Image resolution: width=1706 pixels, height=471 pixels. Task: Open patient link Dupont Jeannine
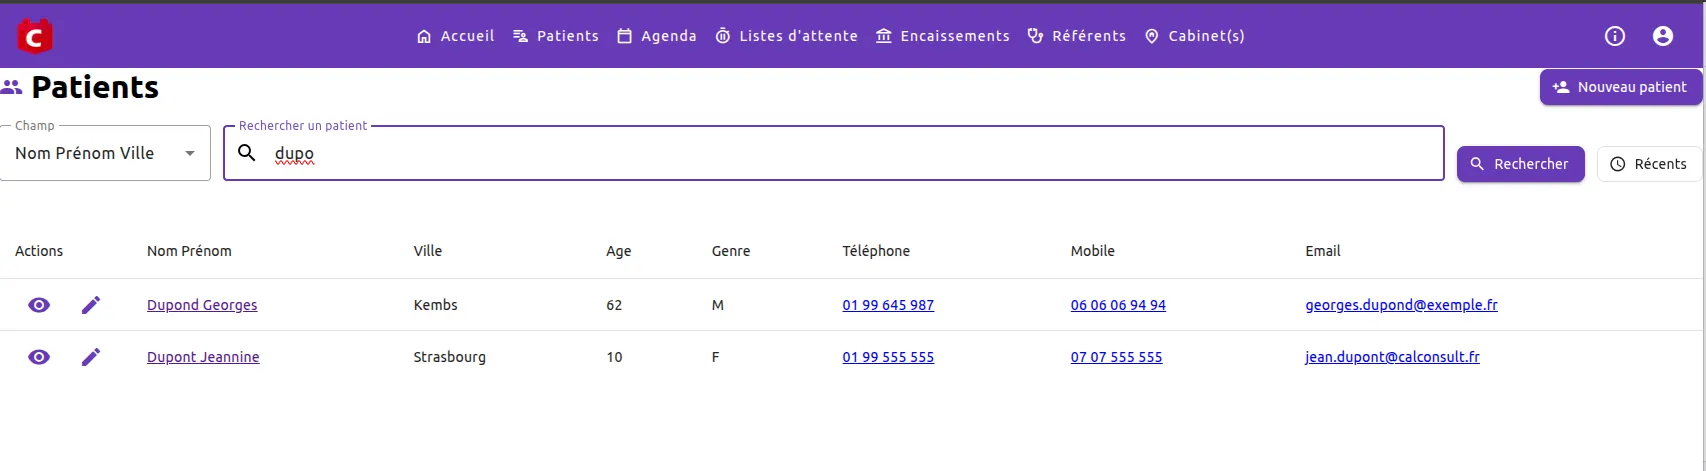[x=203, y=357]
